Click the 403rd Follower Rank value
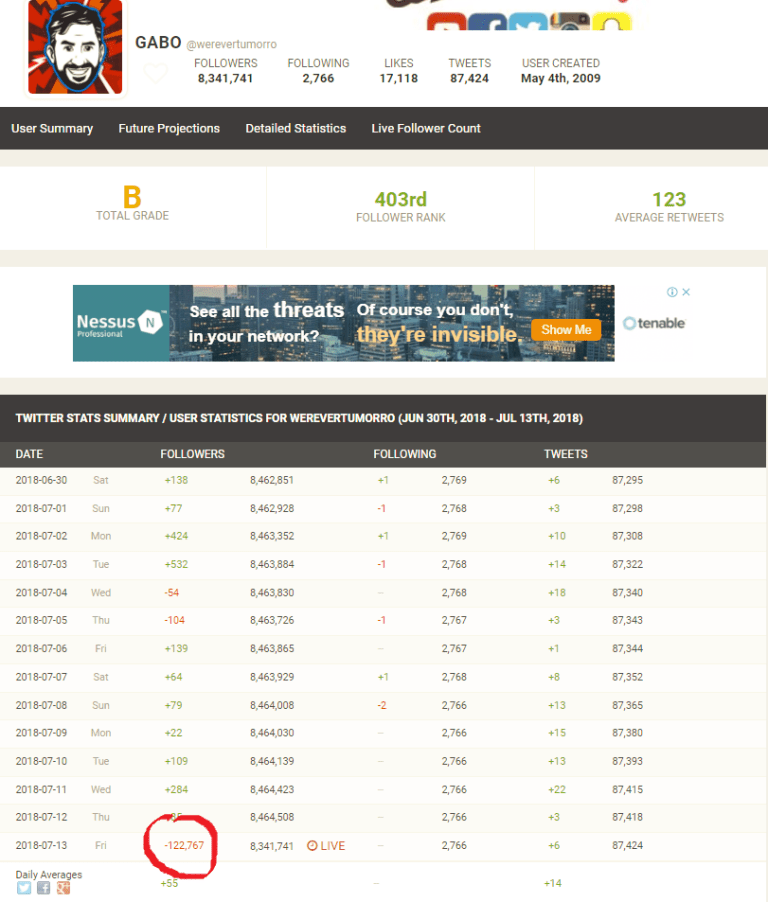 [400, 200]
